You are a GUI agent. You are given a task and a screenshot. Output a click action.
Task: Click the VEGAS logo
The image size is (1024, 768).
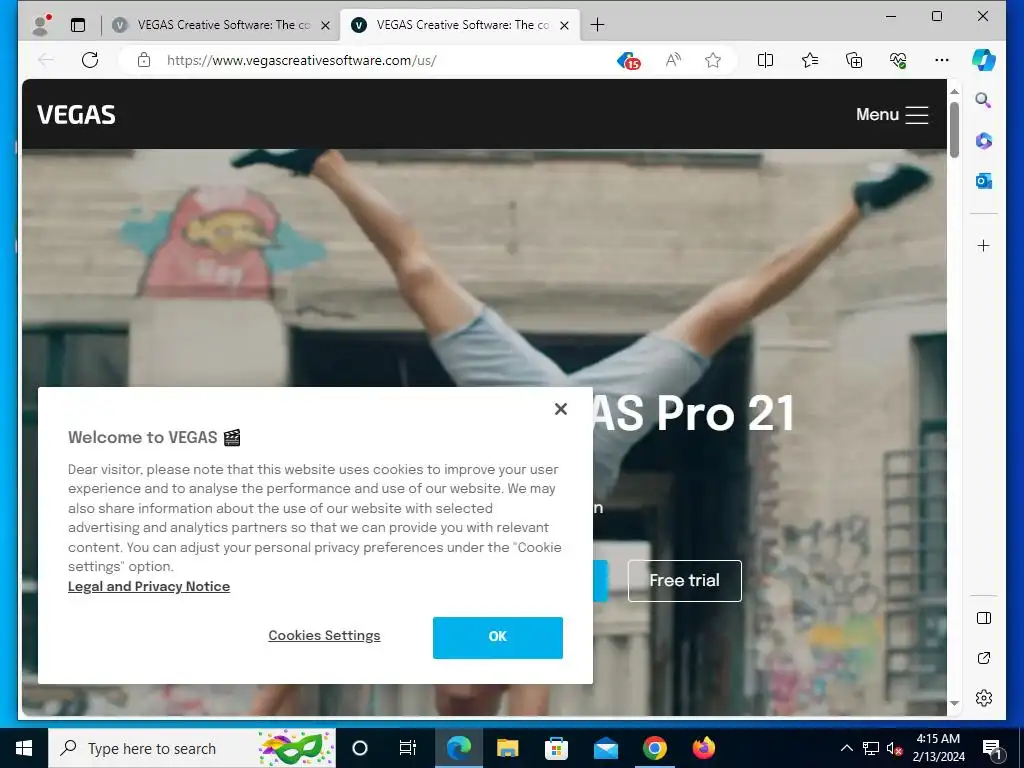(76, 115)
